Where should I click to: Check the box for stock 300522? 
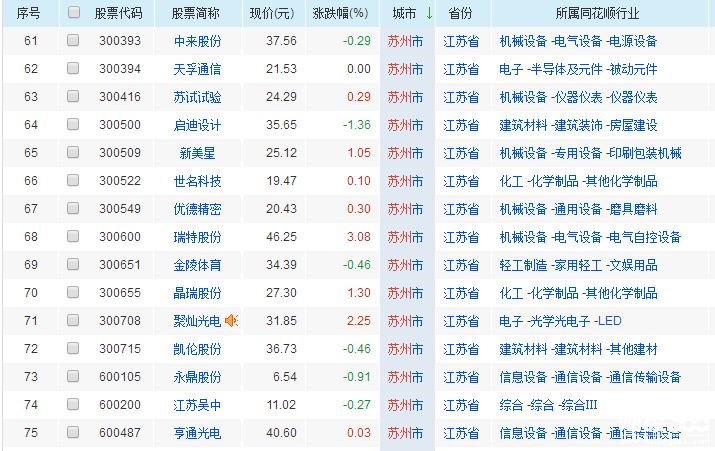click(73, 180)
